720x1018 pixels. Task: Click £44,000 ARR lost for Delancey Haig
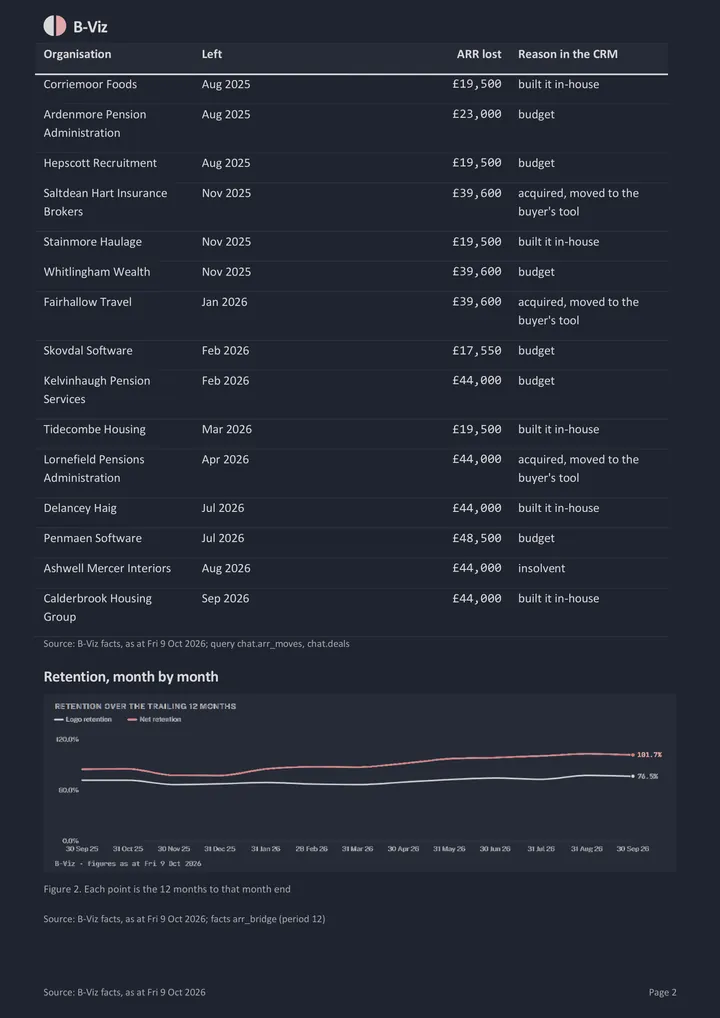click(477, 508)
